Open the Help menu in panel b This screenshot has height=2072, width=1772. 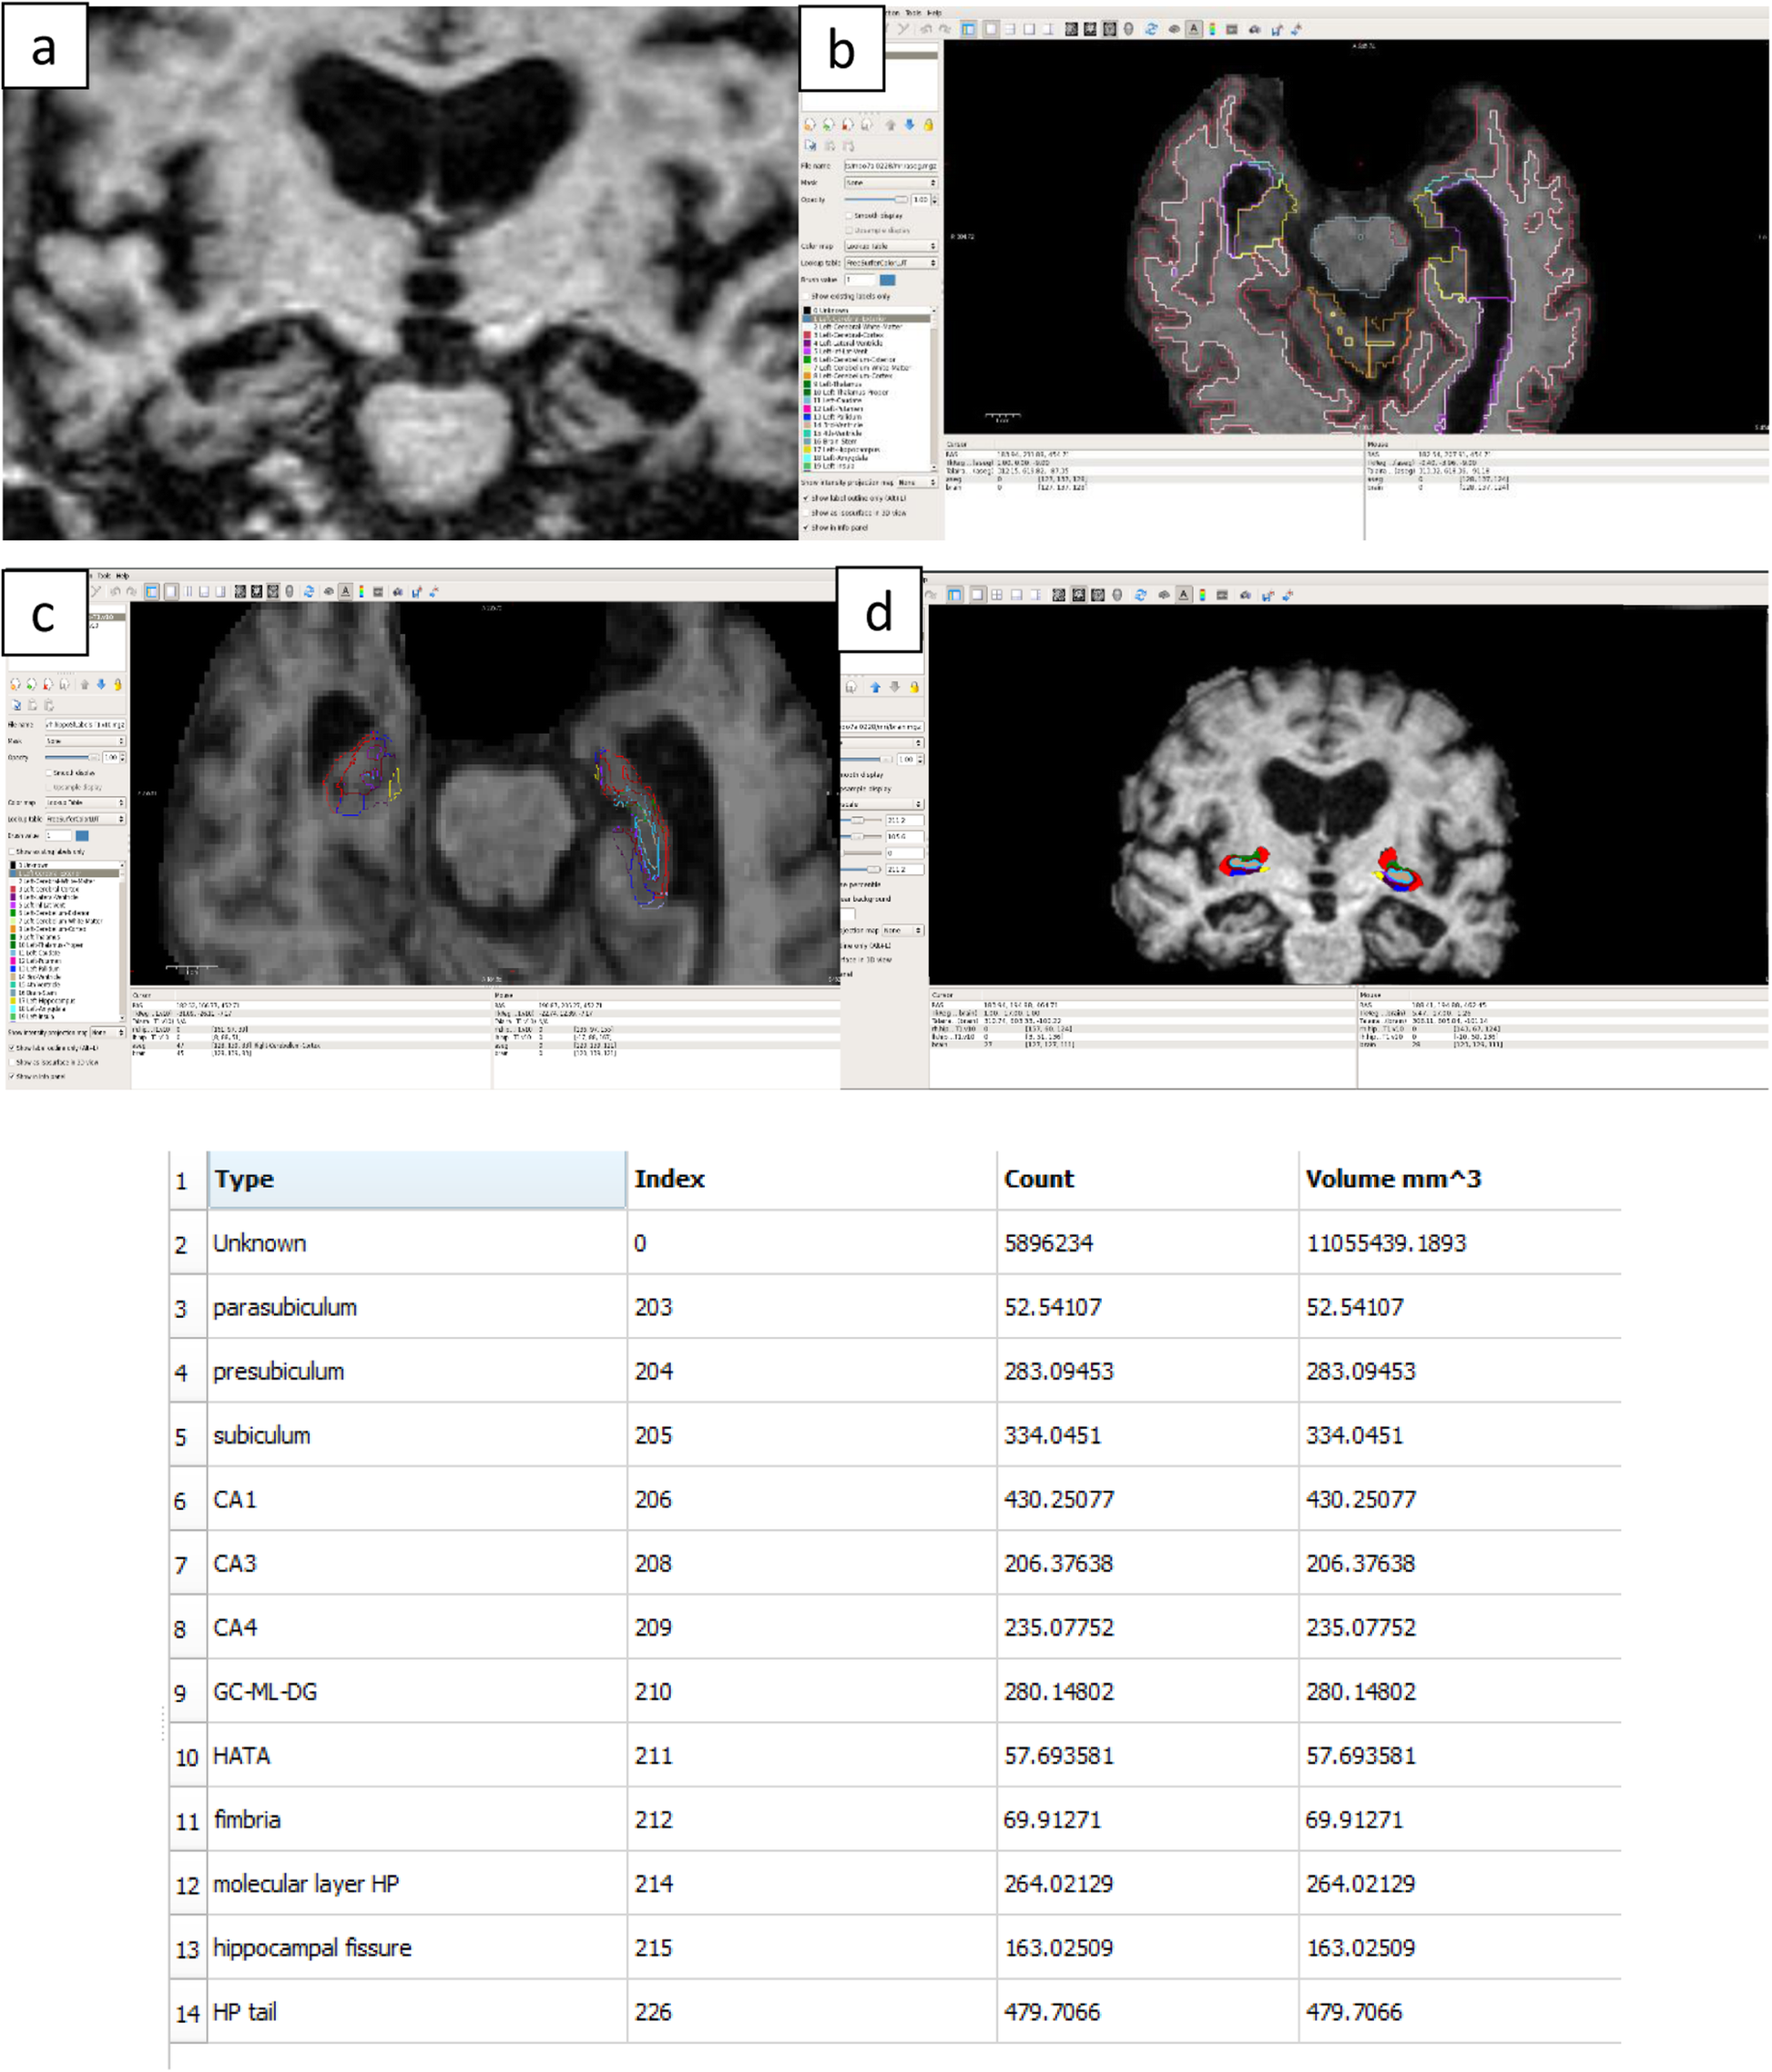934,13
